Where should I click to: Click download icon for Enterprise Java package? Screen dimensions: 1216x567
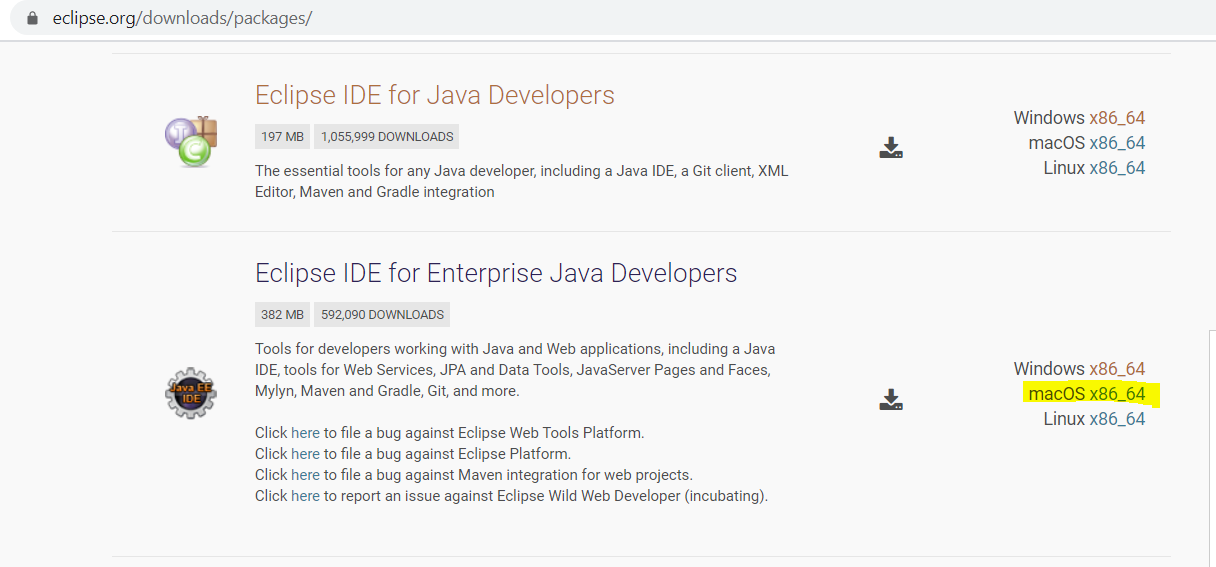coord(891,400)
